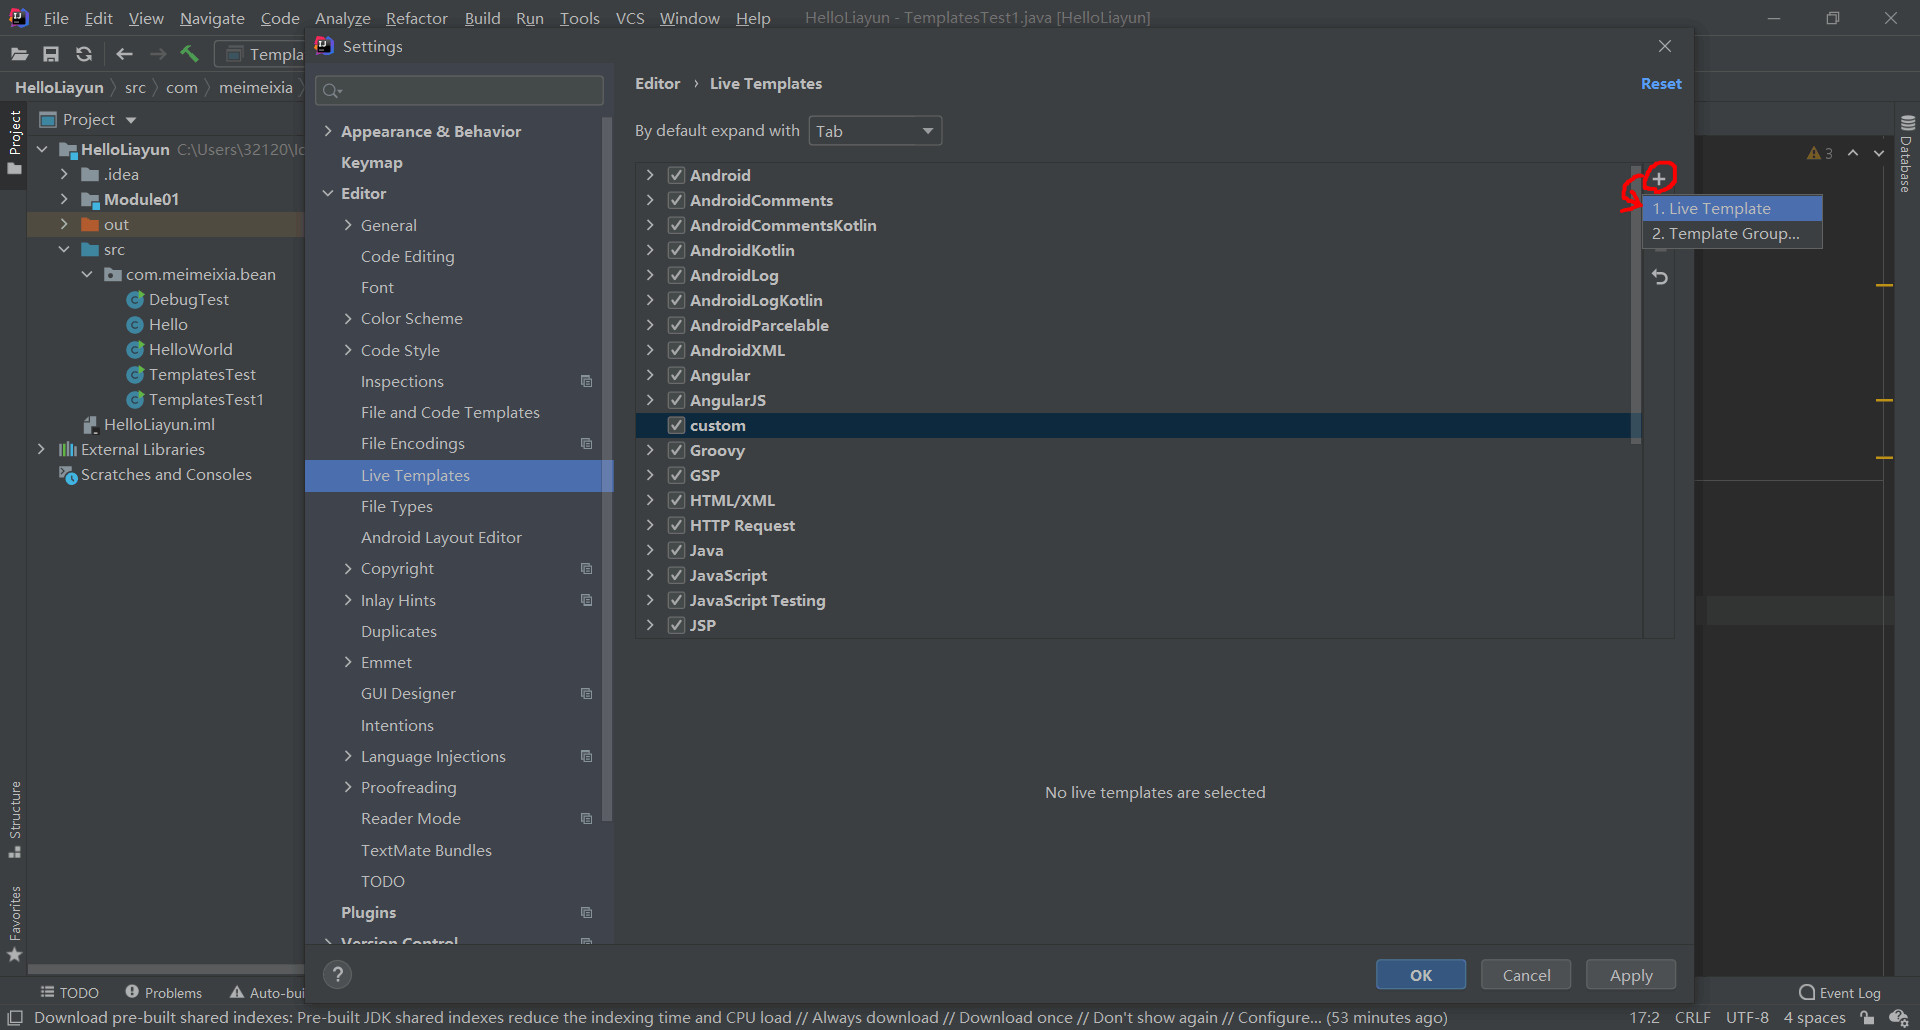Click the Synchronize reload toolbar icon

[84, 54]
